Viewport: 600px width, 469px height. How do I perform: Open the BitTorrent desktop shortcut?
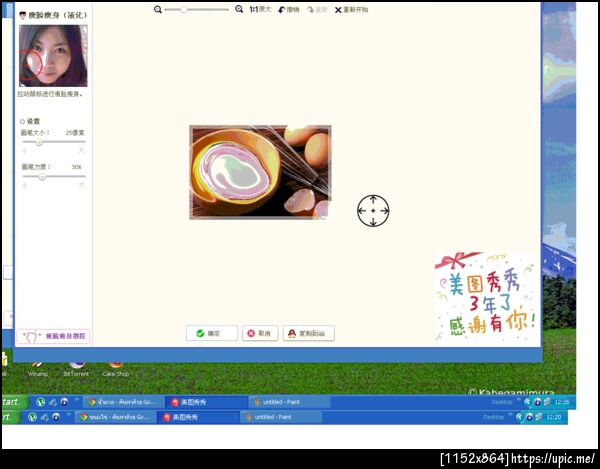(x=76, y=369)
